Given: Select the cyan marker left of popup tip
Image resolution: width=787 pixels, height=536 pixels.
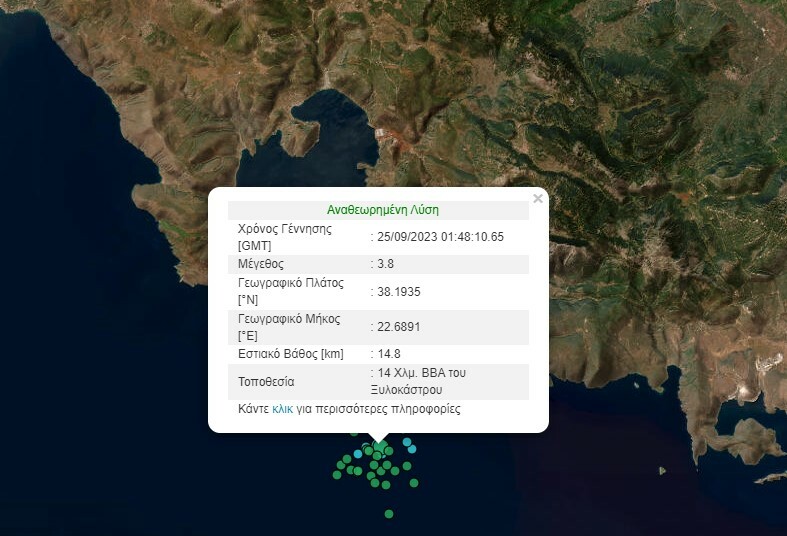Looking at the screenshot, I should 358,454.
